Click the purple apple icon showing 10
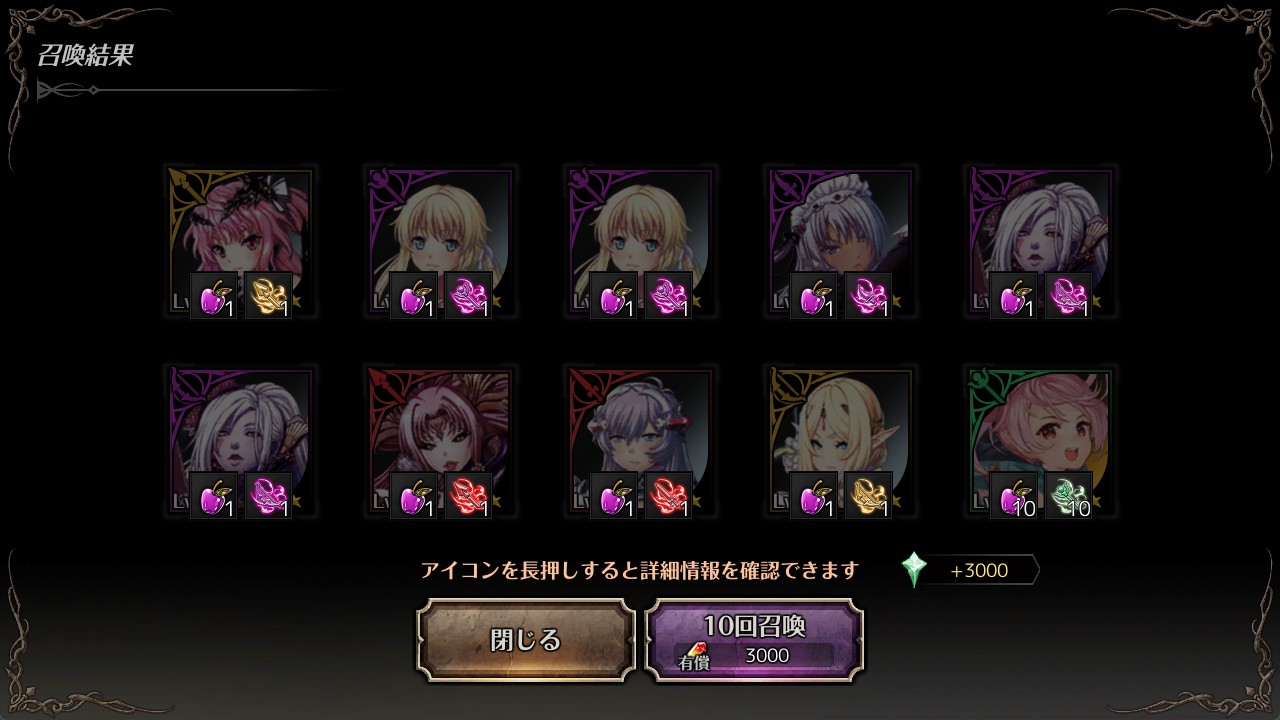This screenshot has width=1280, height=720. coord(1013,496)
